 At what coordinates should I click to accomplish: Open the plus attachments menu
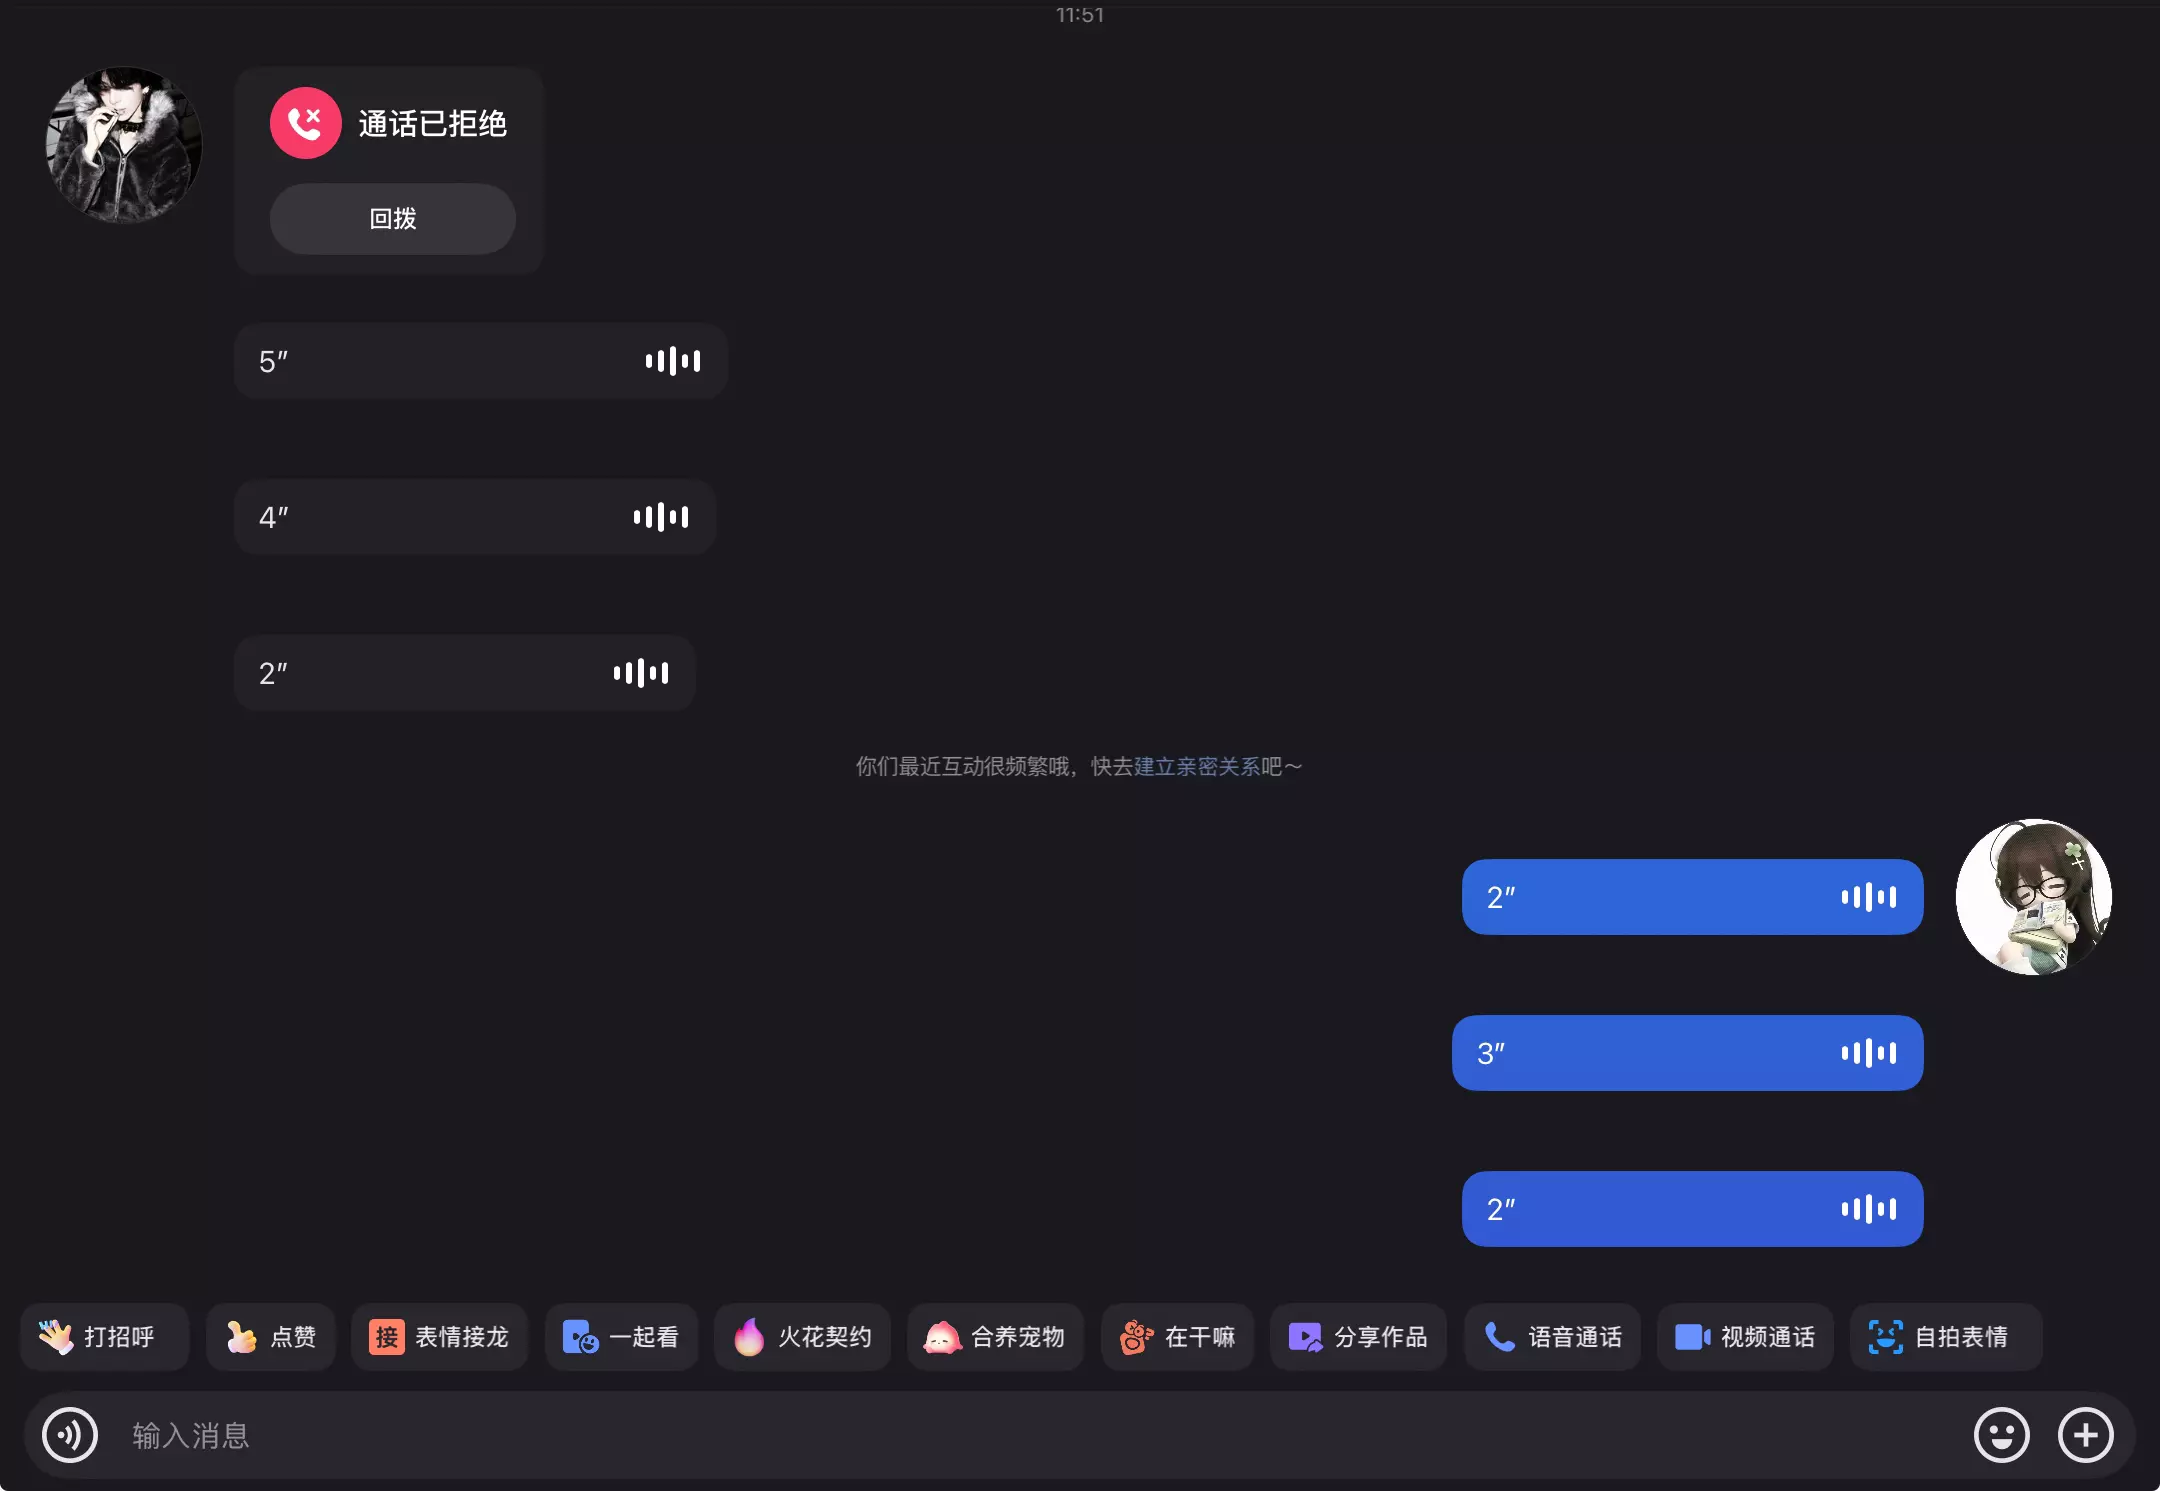point(2085,1435)
